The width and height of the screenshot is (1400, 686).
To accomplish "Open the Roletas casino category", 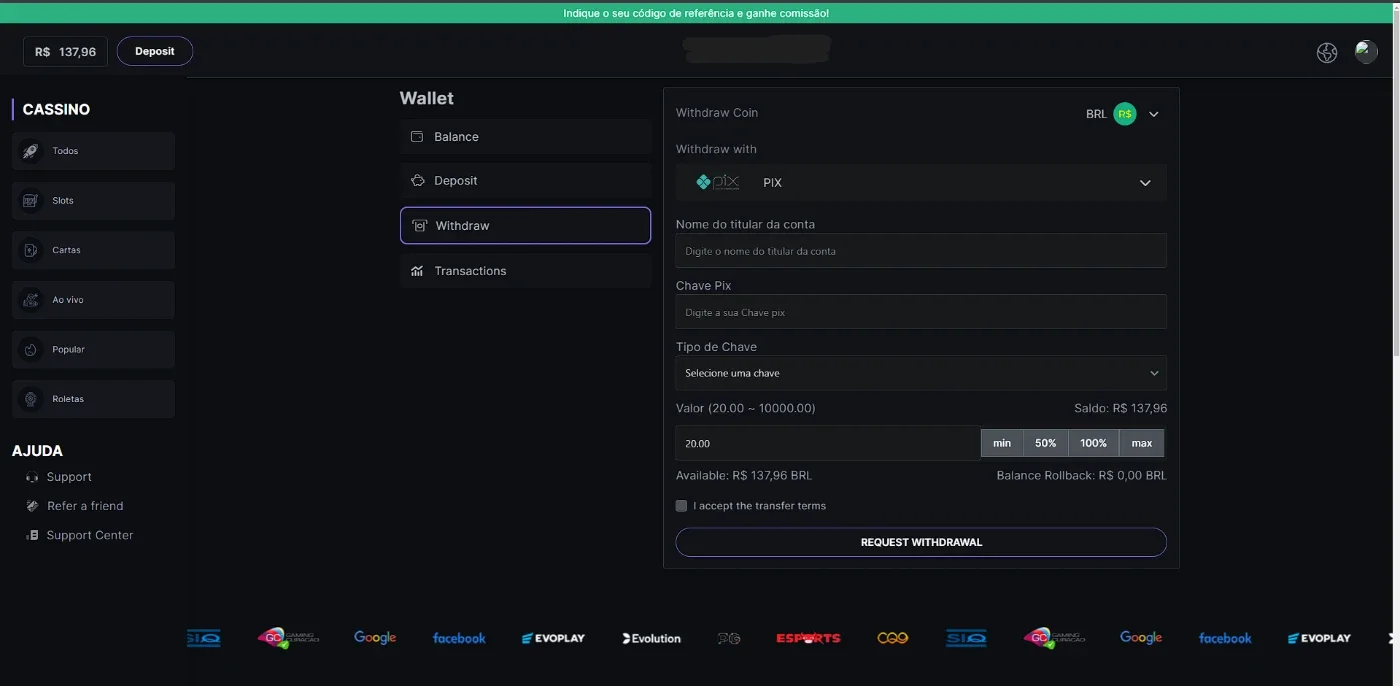I will [x=93, y=399].
